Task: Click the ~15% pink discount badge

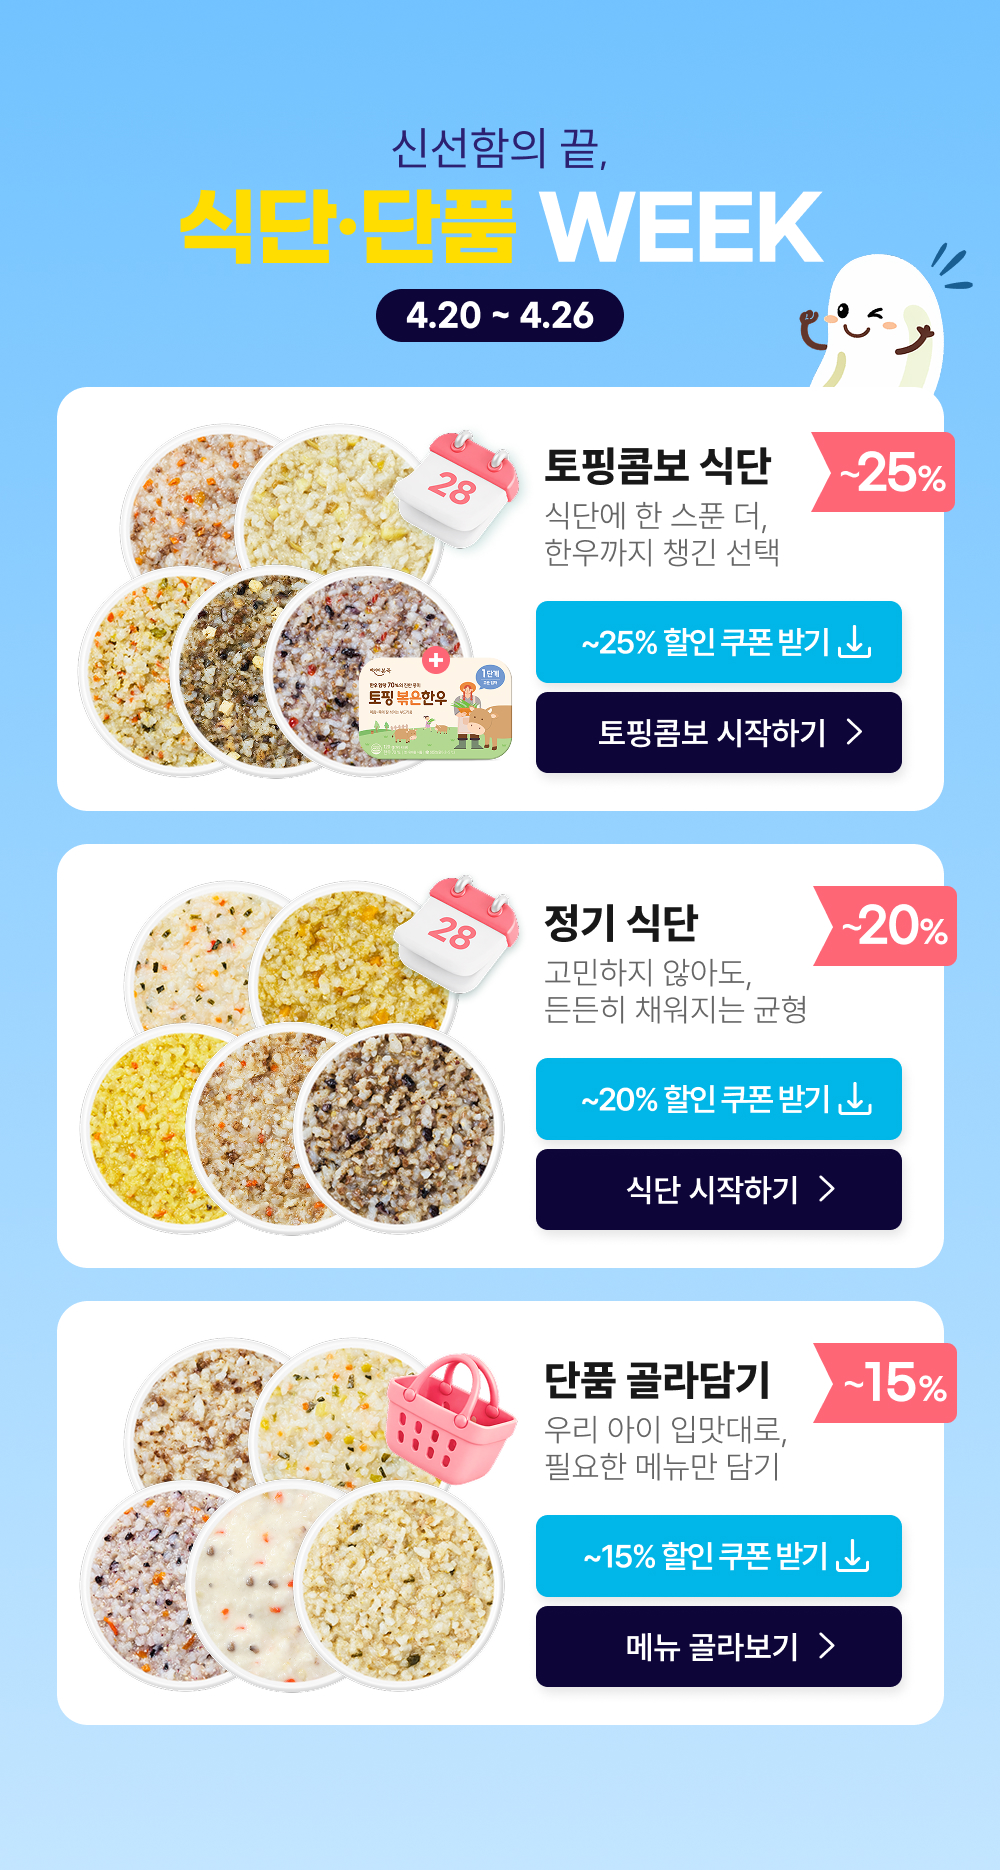Action: [x=889, y=1383]
